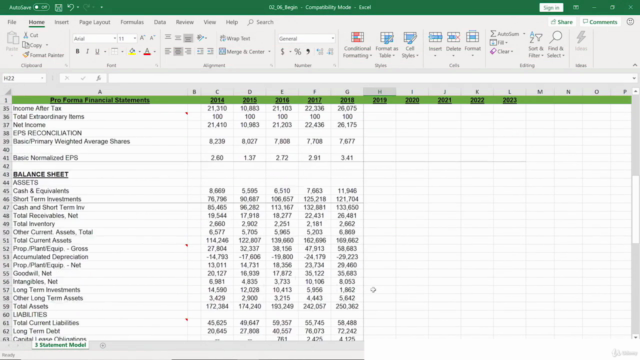The width and height of the screenshot is (640, 360).
Task: Click the insert function fx icon
Action: point(98,78)
